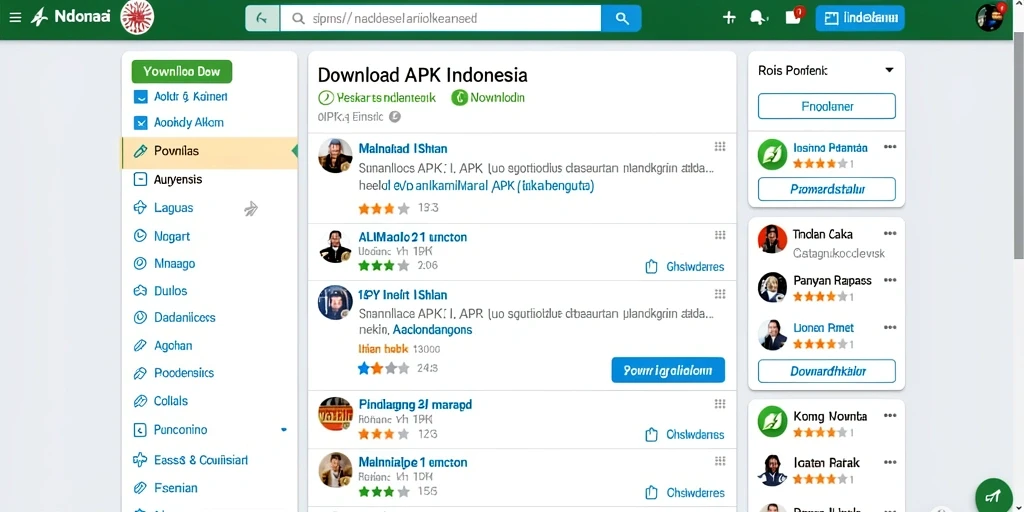The width and height of the screenshot is (1024, 512).
Task: Click the star rating of 1PY Inelrt IShtan
Action: [384, 368]
